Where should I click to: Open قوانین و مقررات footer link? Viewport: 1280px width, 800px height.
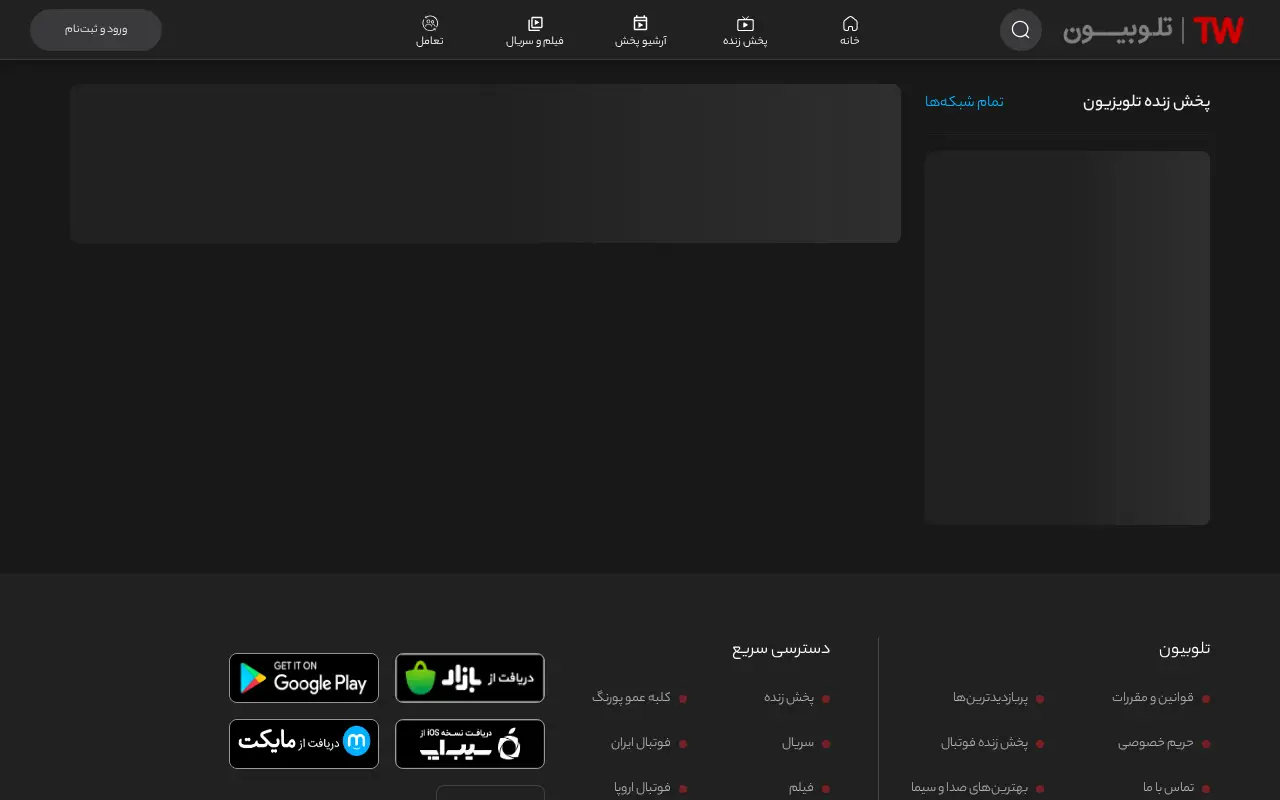(1153, 698)
